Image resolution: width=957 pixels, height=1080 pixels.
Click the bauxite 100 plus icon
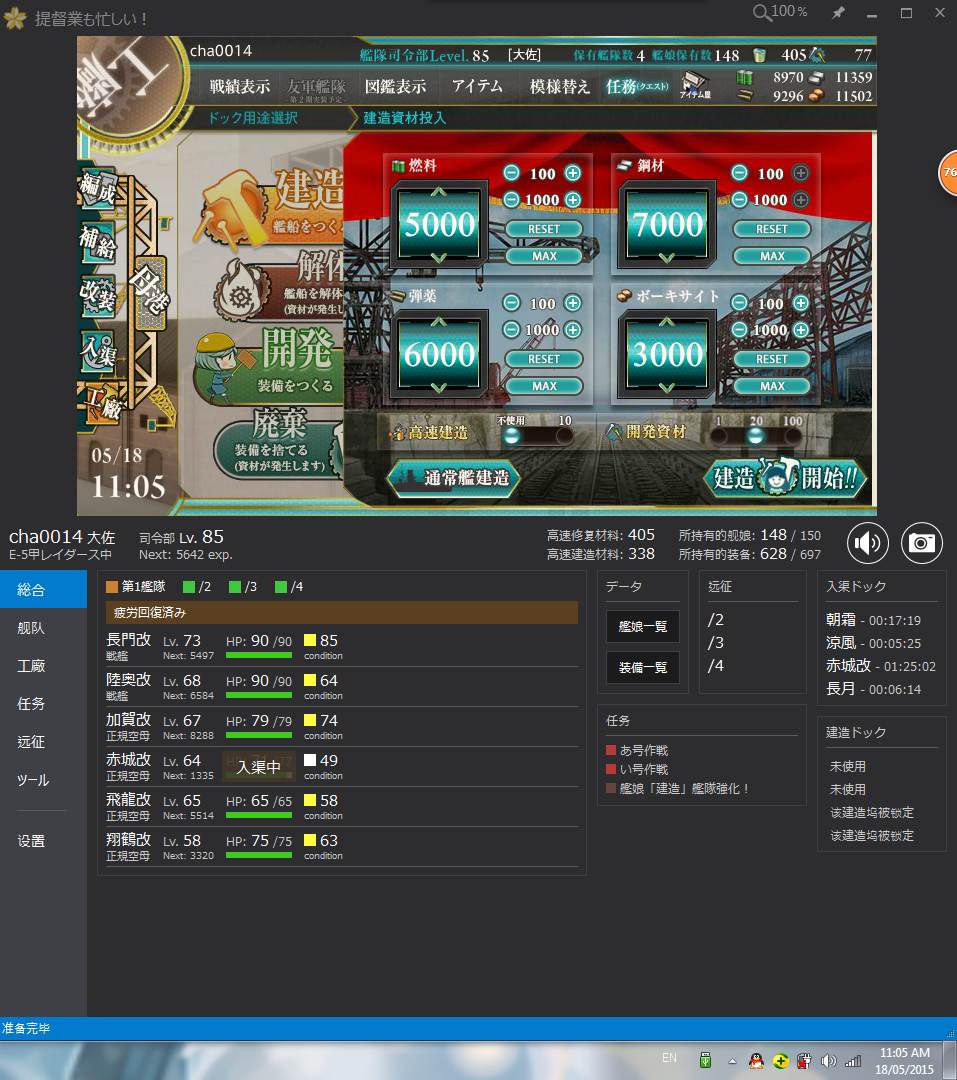pyautogui.click(x=801, y=303)
